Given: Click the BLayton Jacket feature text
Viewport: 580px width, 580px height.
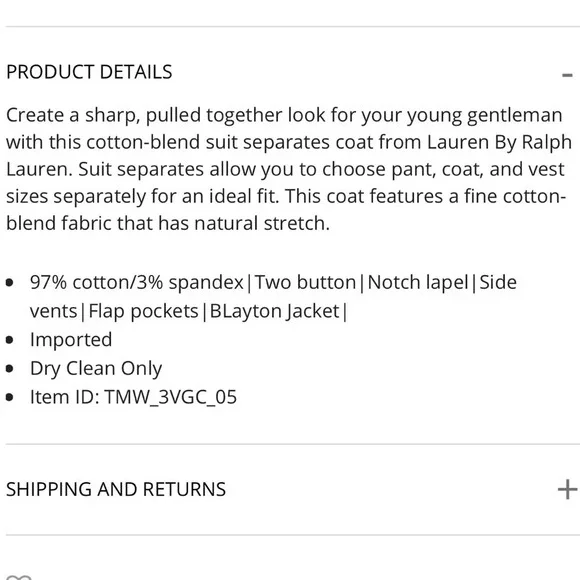Looking at the screenshot, I should pos(274,311).
